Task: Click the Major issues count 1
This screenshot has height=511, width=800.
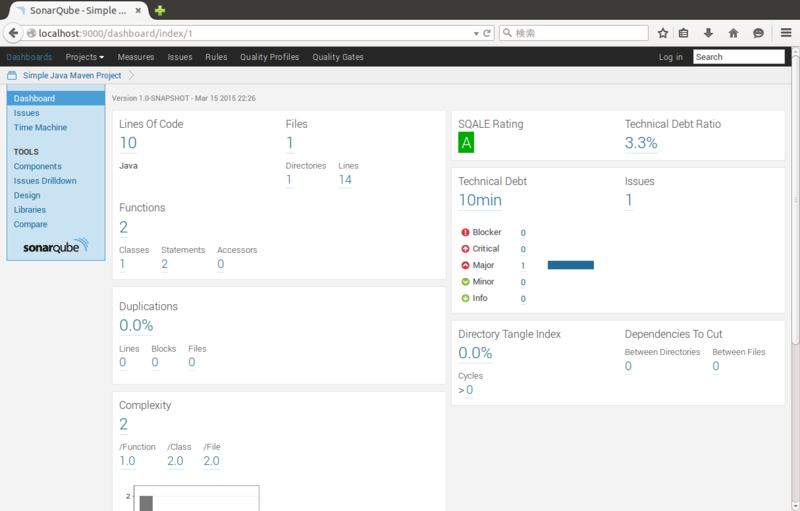Action: pyautogui.click(x=523, y=266)
